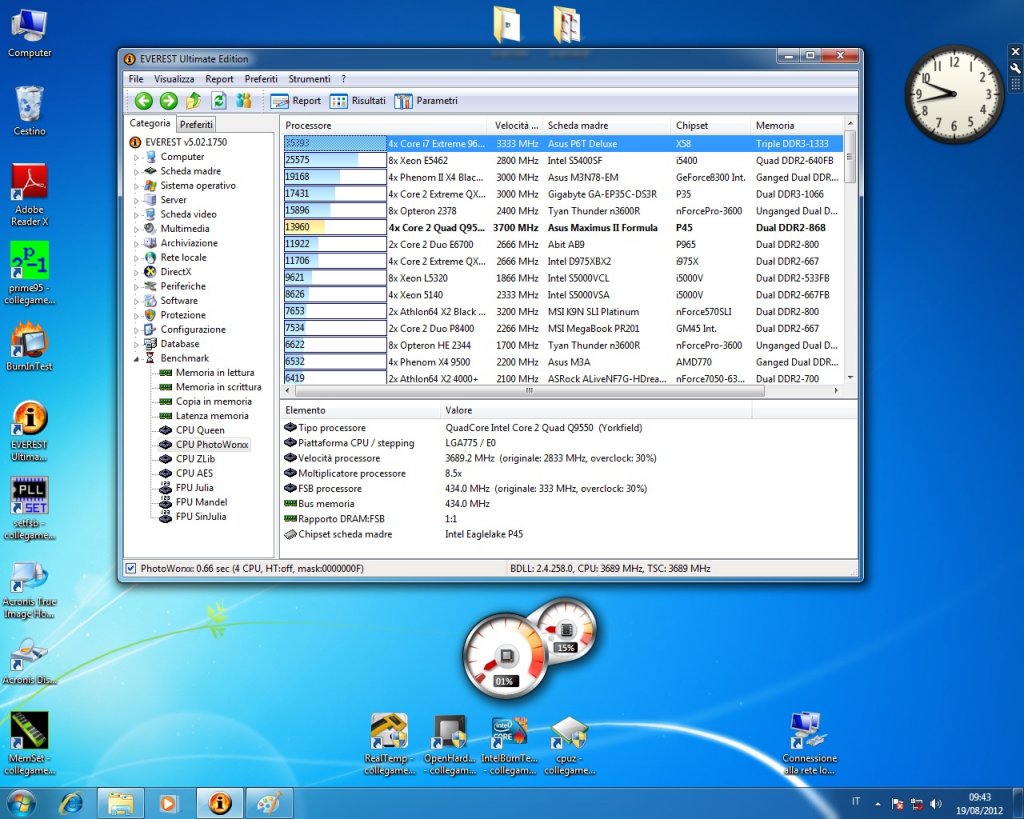
Task: Toggle the PhotoWorxx checkbox in status bar
Action: tap(131, 568)
